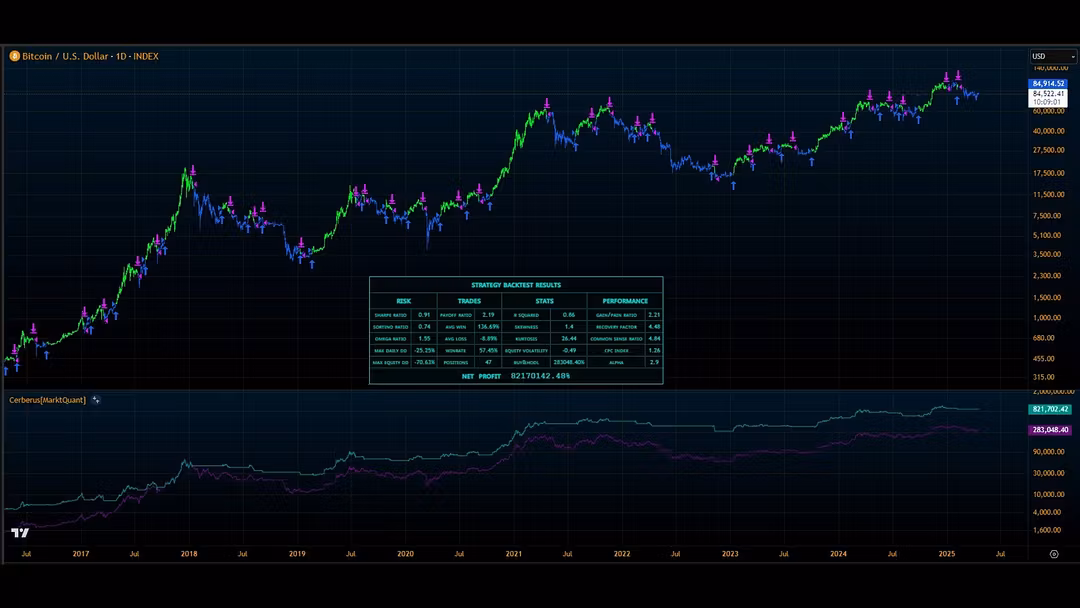Click the 2021 label on time axis
The image size is (1080, 608).
pos(513,553)
